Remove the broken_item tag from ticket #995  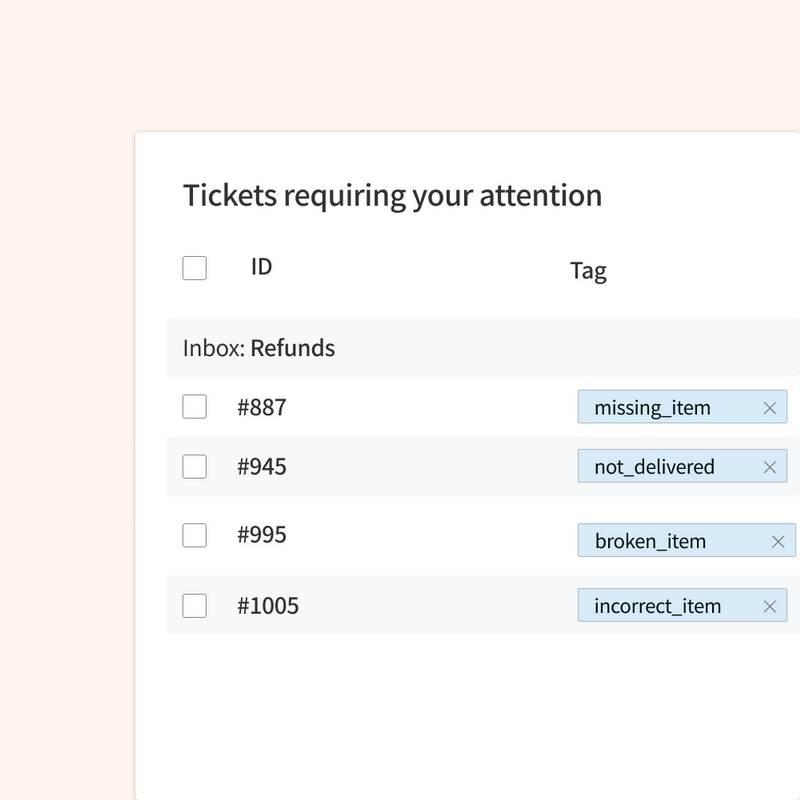coord(777,541)
